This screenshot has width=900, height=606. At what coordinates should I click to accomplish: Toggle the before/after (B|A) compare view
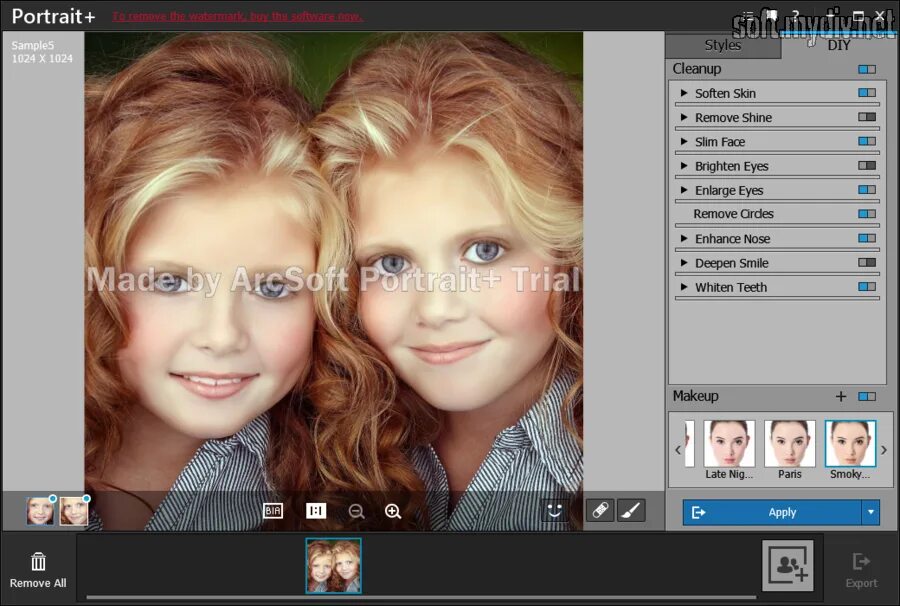(273, 511)
